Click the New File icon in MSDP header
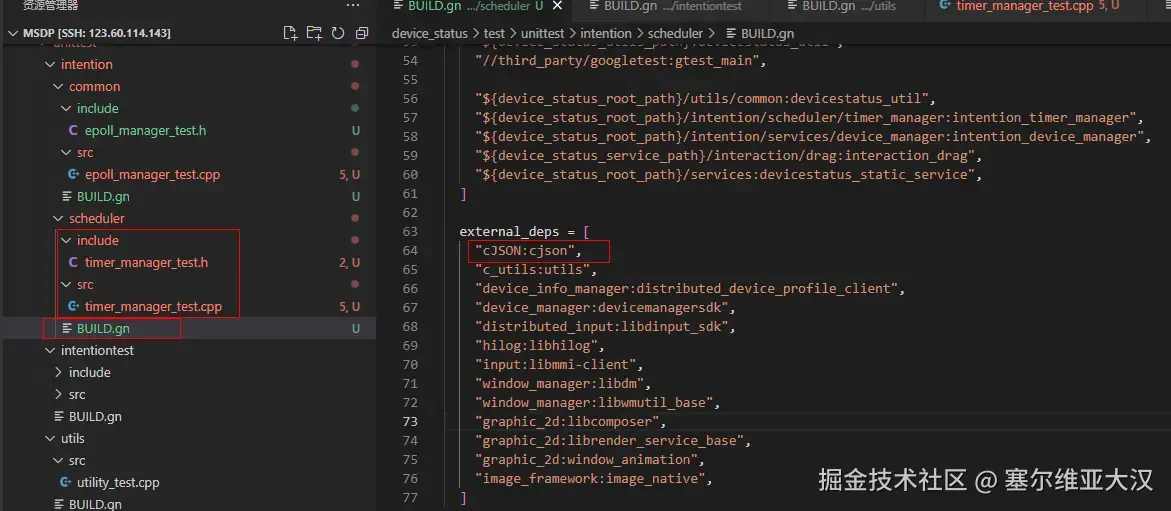 point(290,34)
